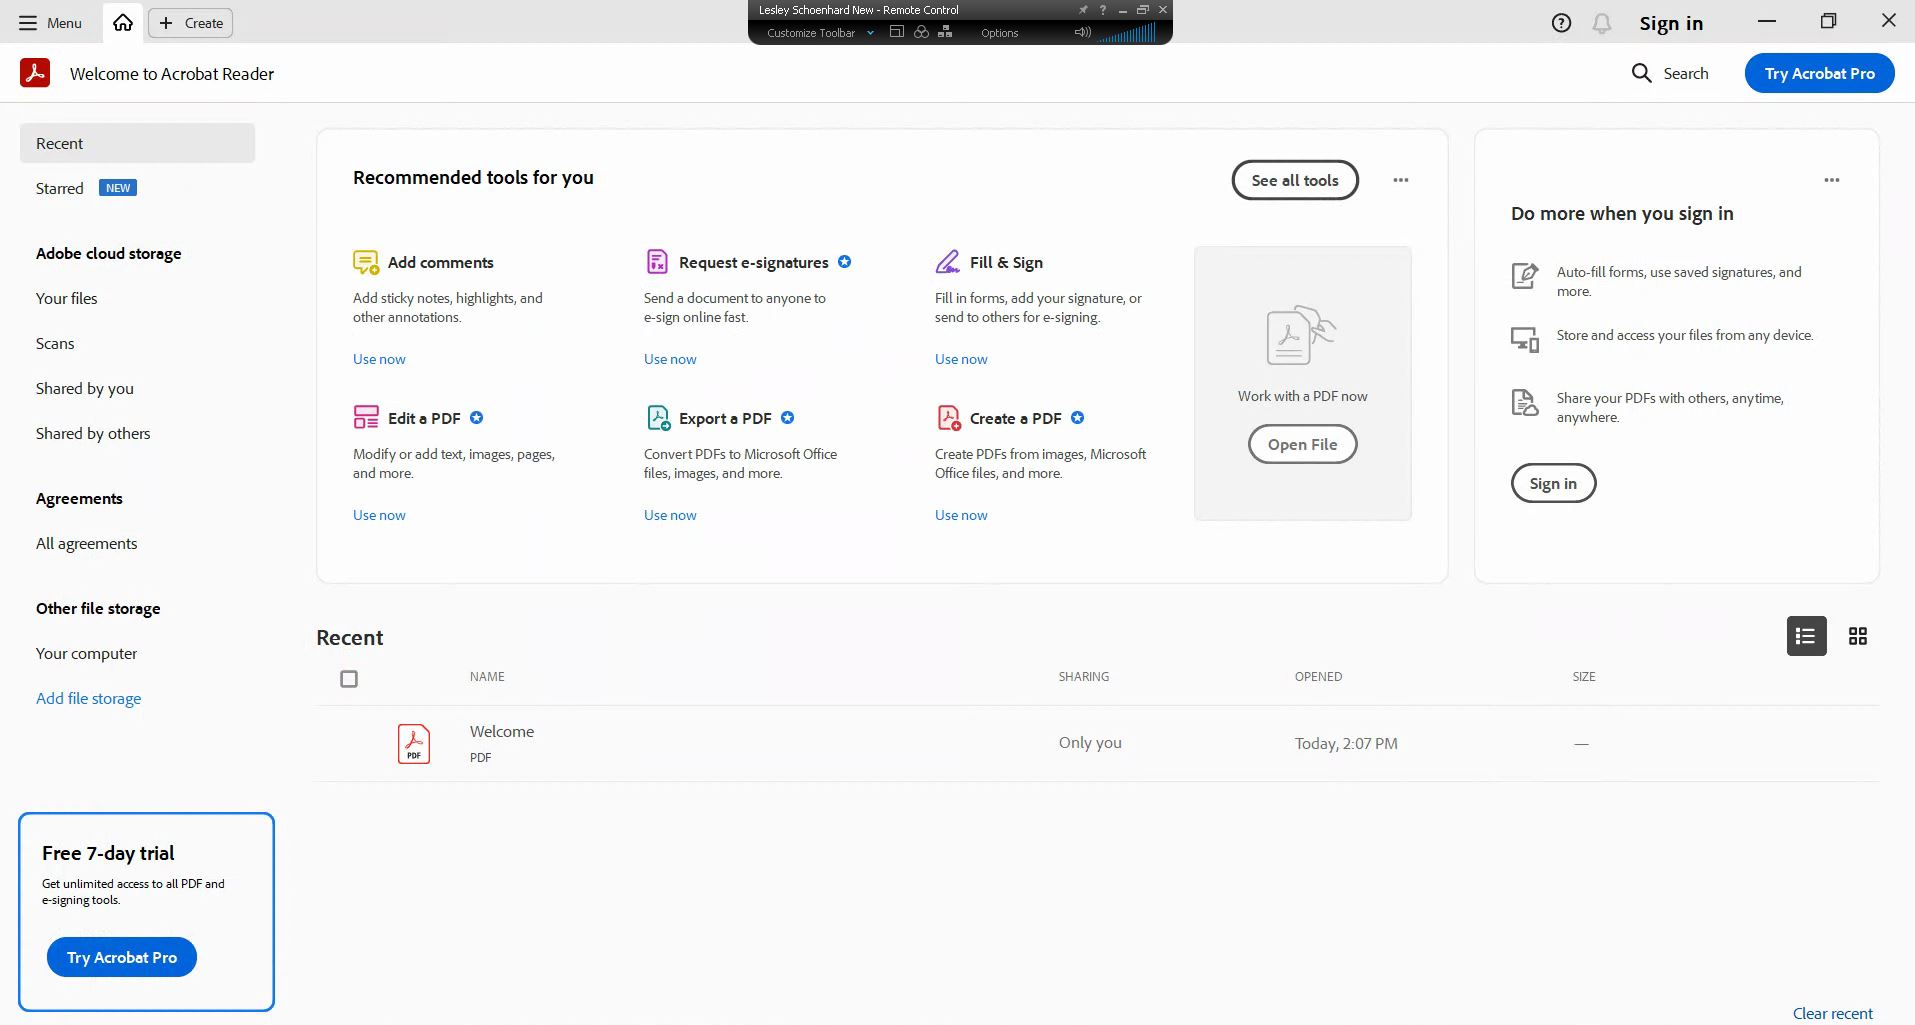Switch to grid view of recent files
Image resolution: width=1915 pixels, height=1025 pixels.
(x=1858, y=636)
